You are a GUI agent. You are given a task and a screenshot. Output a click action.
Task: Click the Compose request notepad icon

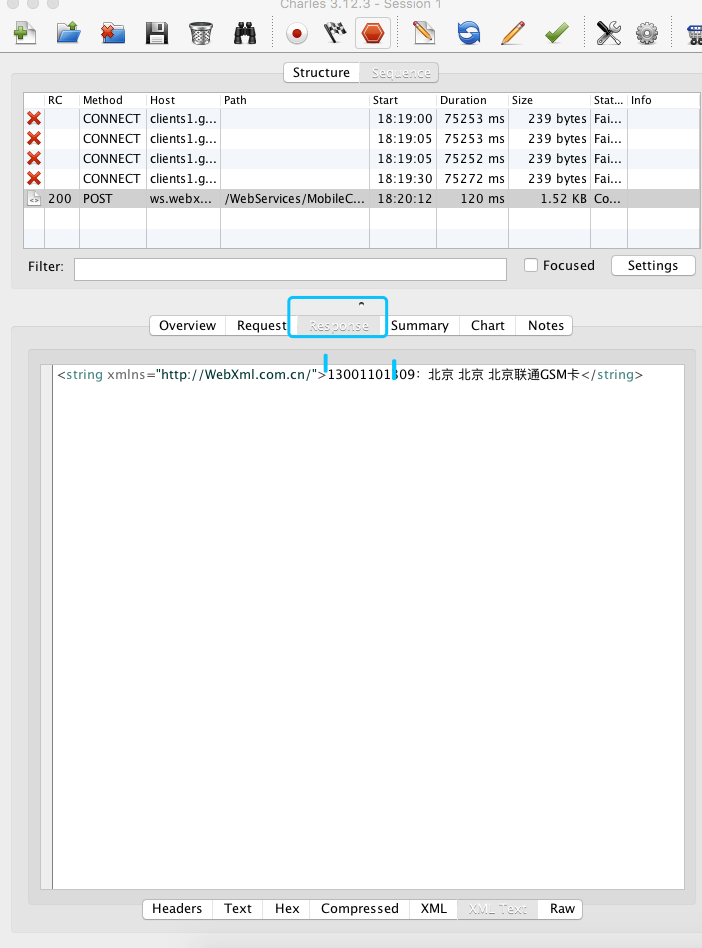(x=424, y=33)
